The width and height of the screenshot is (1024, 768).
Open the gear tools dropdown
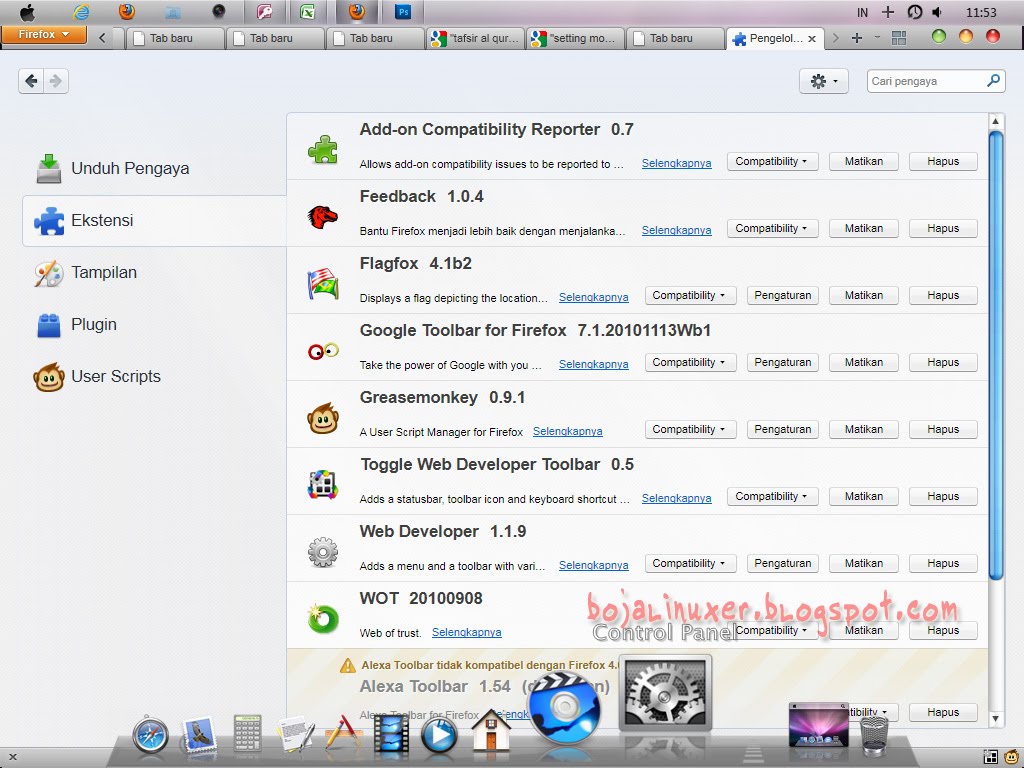pyautogui.click(x=824, y=81)
